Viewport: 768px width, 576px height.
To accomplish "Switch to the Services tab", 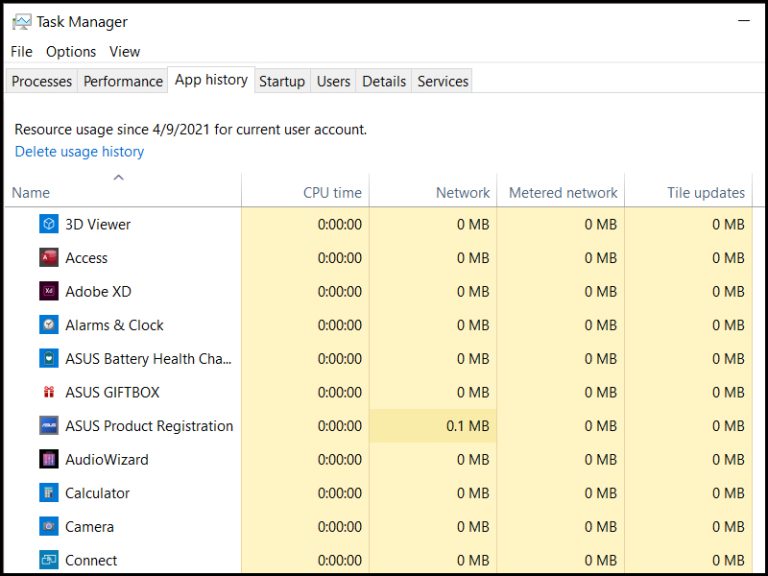I will pos(443,81).
